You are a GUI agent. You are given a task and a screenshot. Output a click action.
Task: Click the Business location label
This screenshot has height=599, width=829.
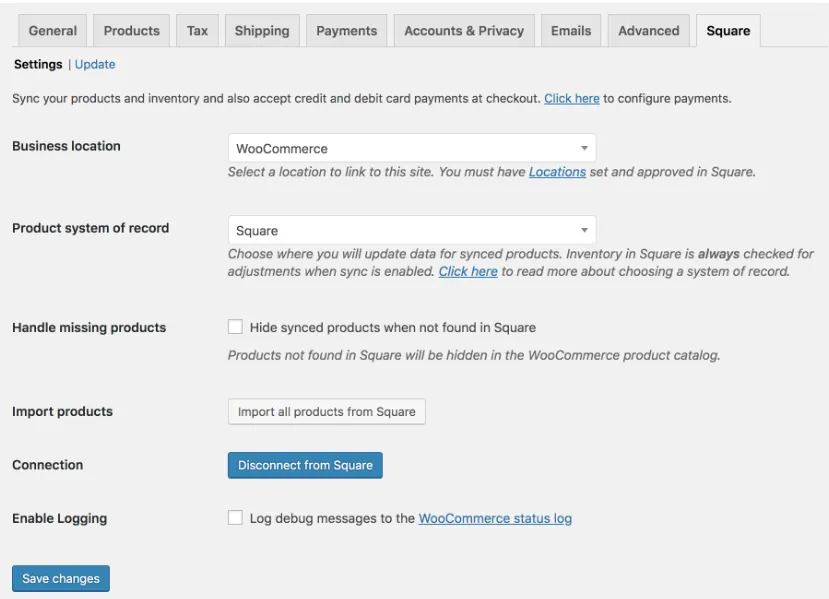pos(66,146)
